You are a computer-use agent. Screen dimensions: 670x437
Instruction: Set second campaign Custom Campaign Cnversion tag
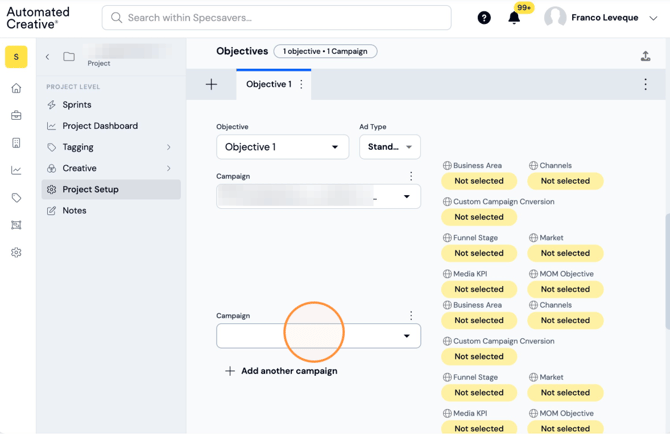(479, 356)
